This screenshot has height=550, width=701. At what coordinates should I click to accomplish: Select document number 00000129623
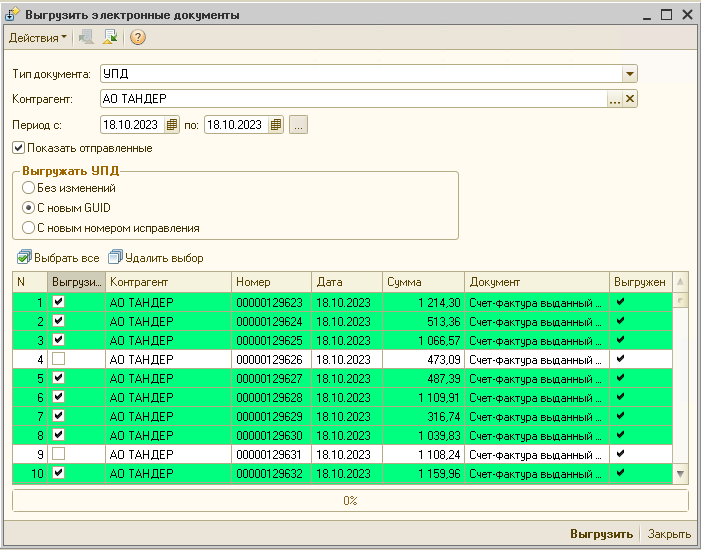point(269,303)
